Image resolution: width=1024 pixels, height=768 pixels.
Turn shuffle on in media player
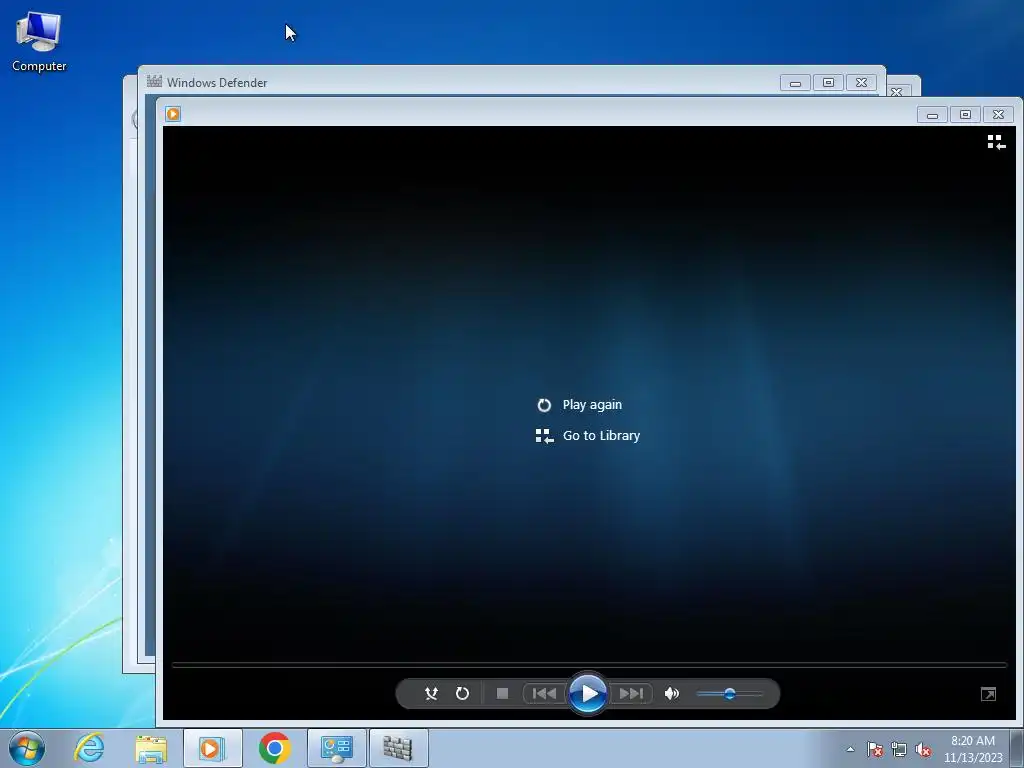pos(431,694)
